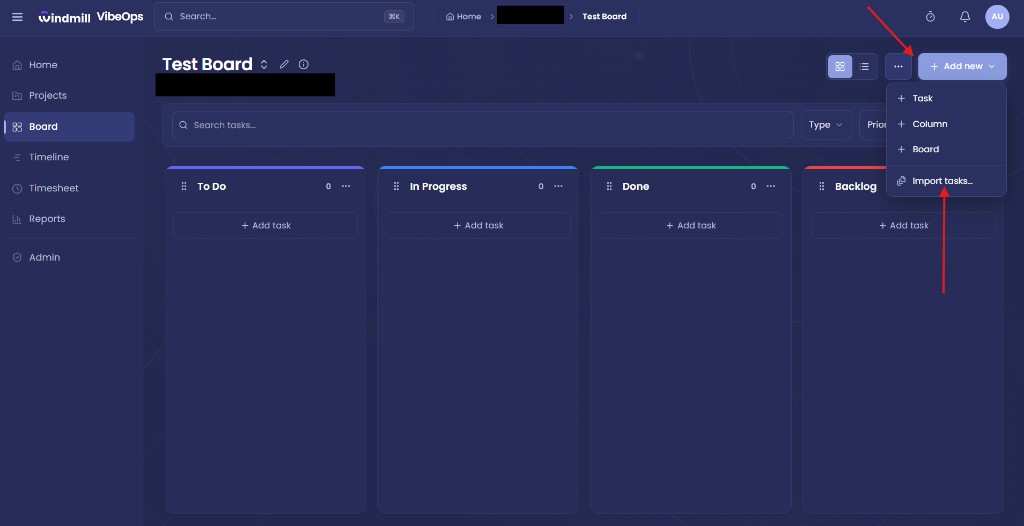
Task: Open the In Progress column options menu
Action: point(558,186)
